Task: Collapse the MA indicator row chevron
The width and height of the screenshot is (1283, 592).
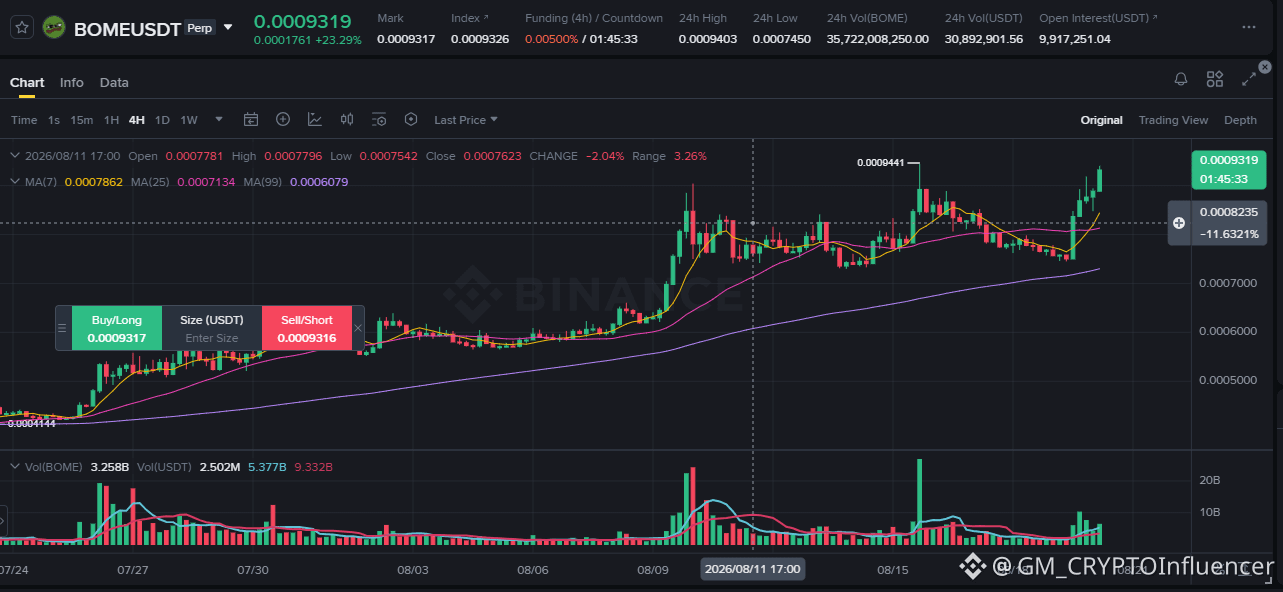Action: point(14,182)
